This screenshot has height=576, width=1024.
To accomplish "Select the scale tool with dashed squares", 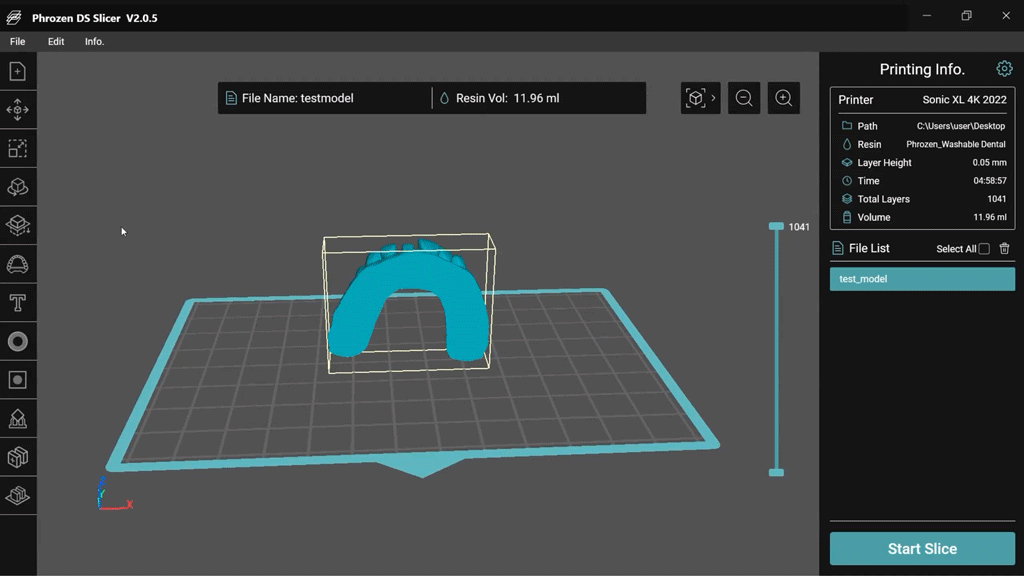I will 18,148.
